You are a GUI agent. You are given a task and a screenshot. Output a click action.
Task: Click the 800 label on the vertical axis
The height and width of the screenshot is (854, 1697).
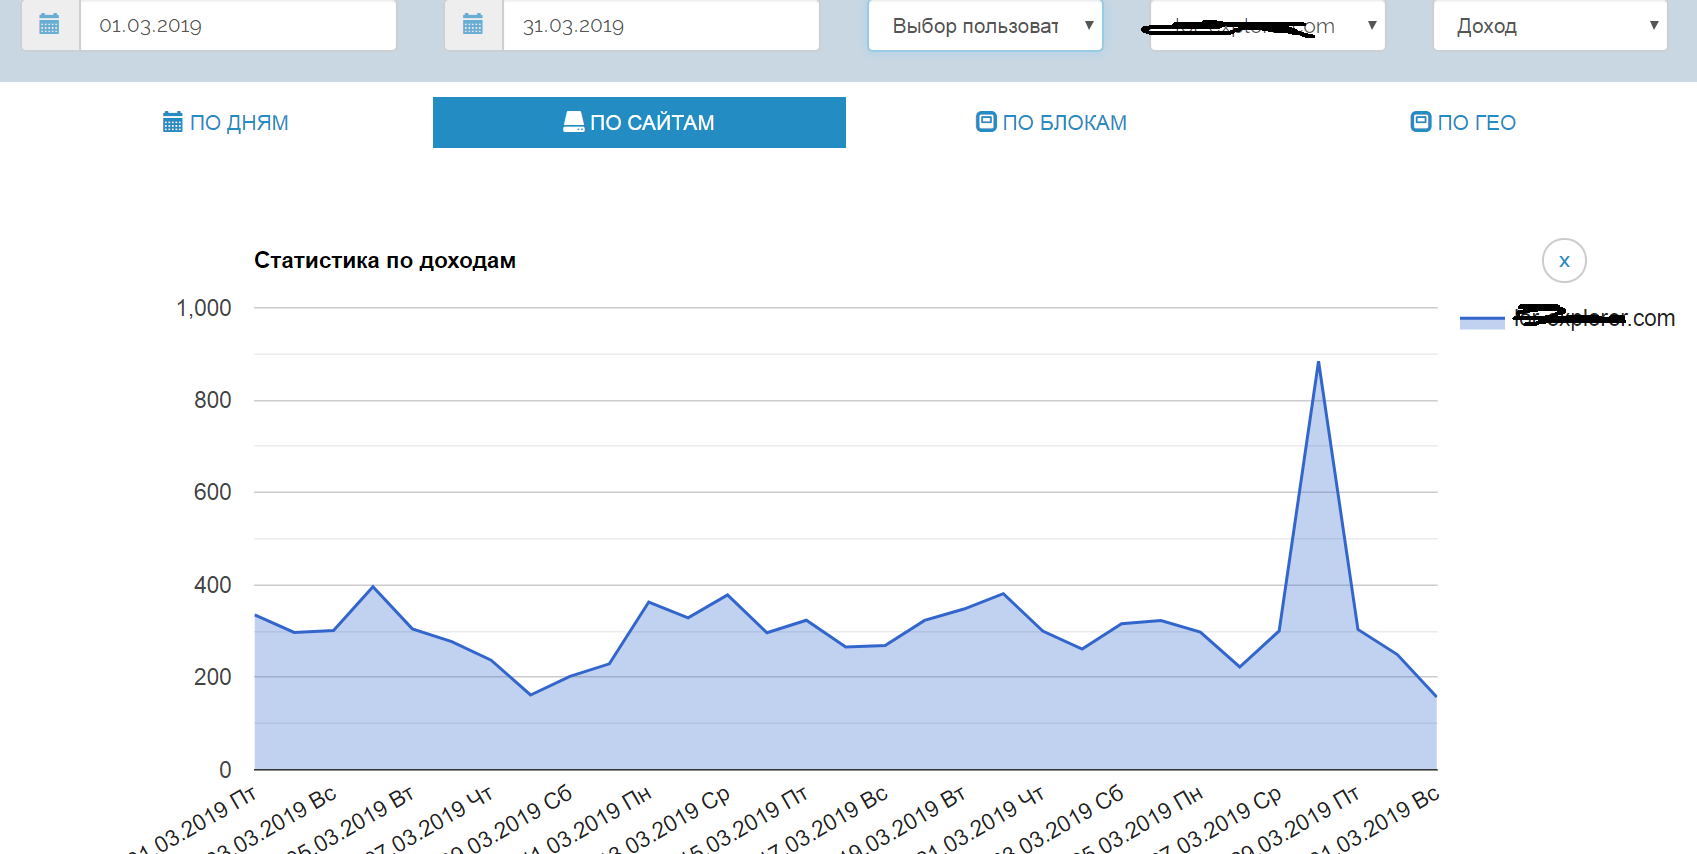[213, 400]
